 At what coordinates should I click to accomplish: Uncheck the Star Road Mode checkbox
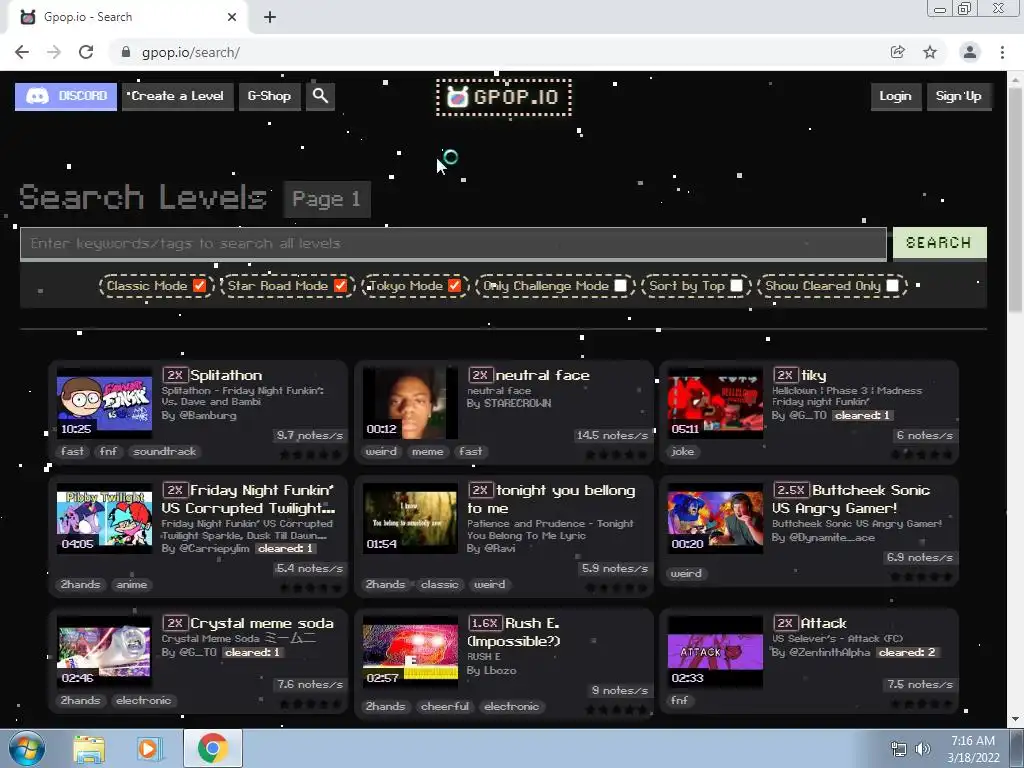pos(340,286)
